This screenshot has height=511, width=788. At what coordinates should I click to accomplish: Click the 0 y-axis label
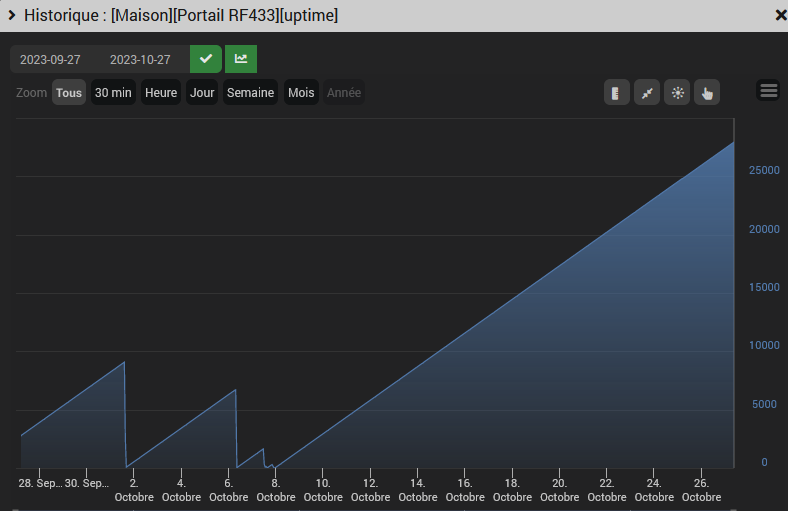764,462
